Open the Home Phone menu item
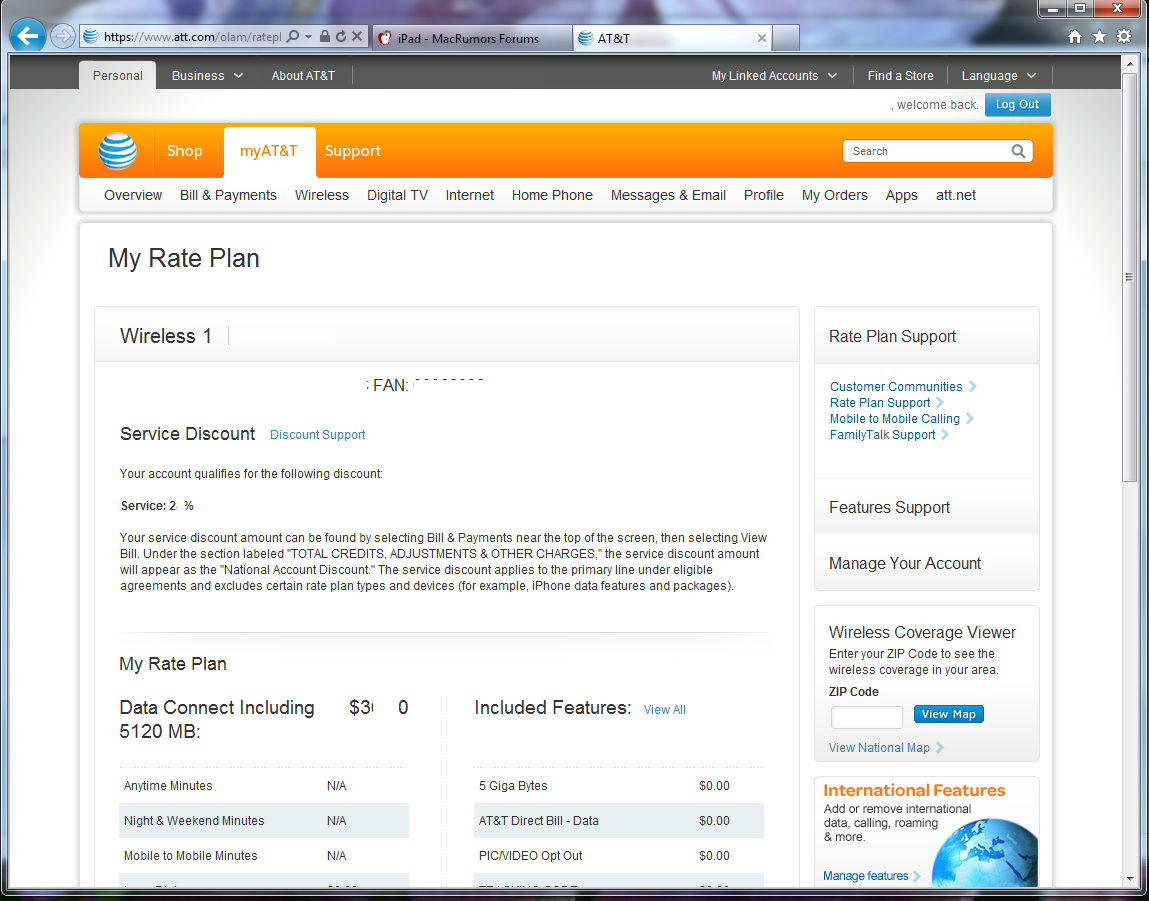 click(553, 195)
